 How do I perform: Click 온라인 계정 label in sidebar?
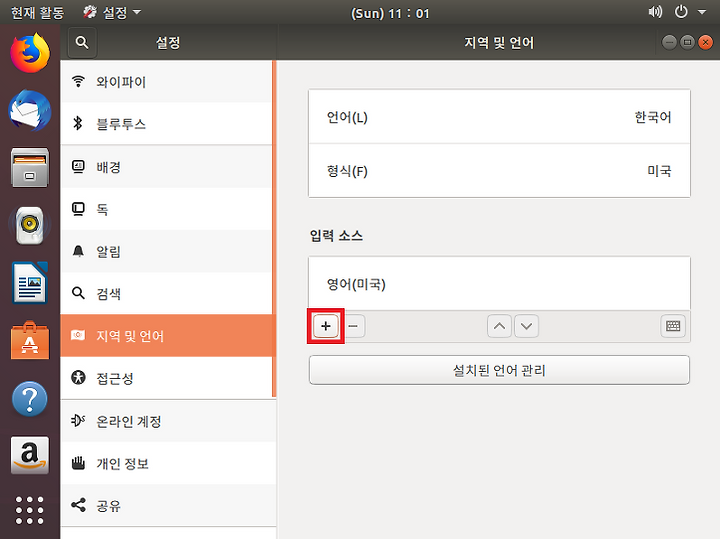(129, 421)
